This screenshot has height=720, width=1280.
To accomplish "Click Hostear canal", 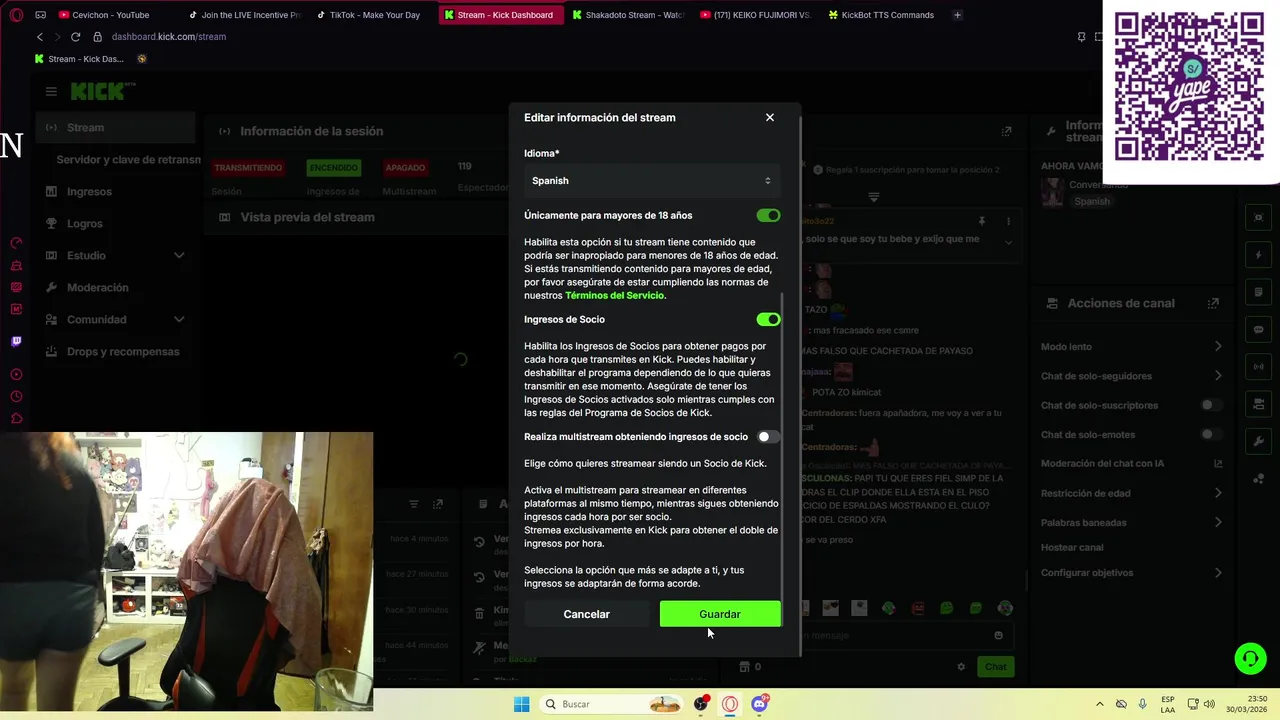I will point(1072,548).
